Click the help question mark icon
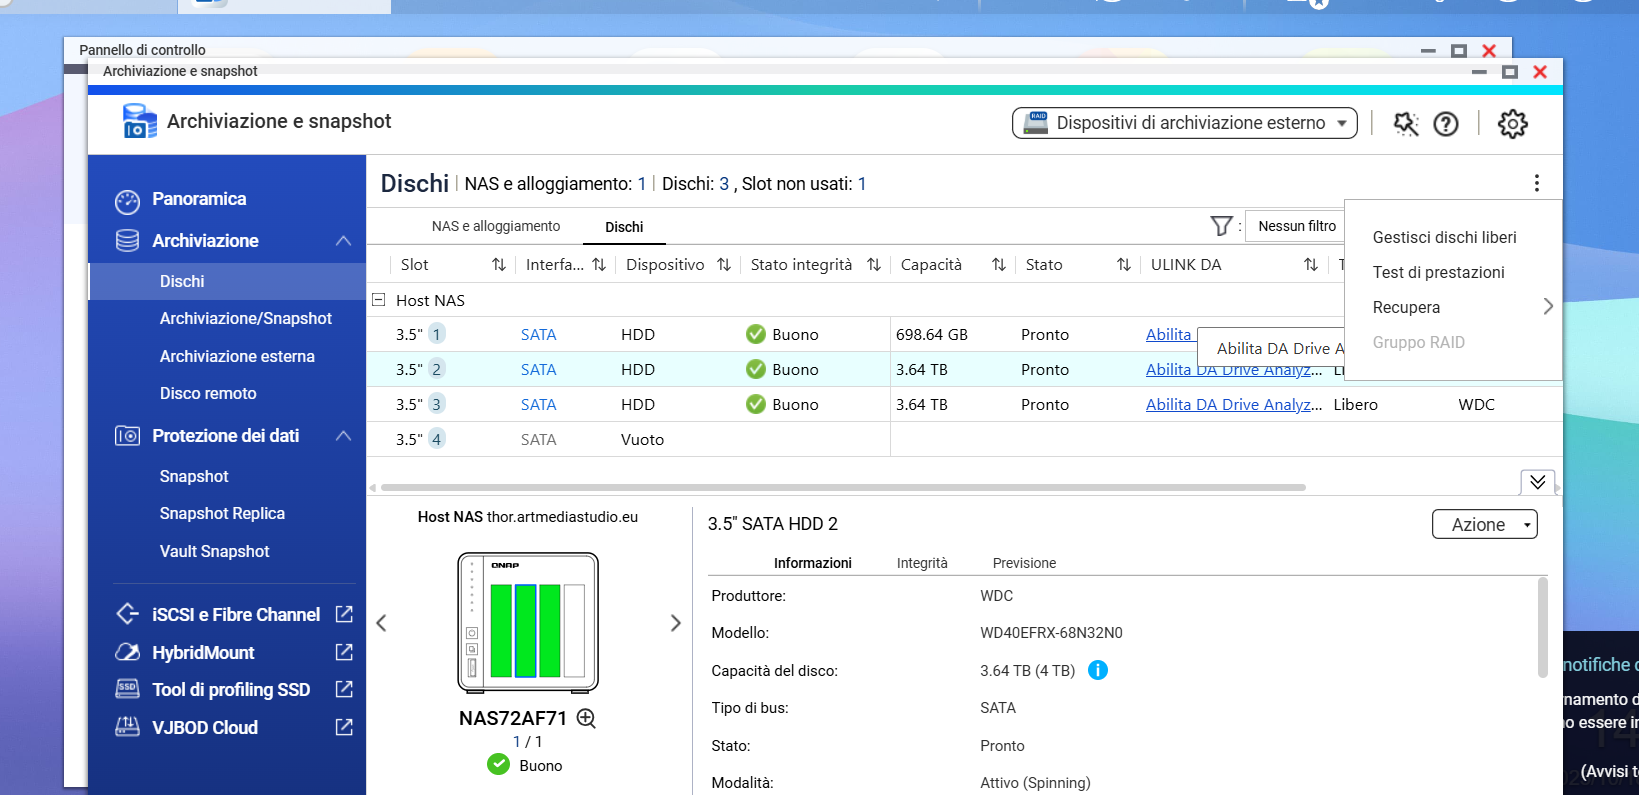 click(1445, 124)
